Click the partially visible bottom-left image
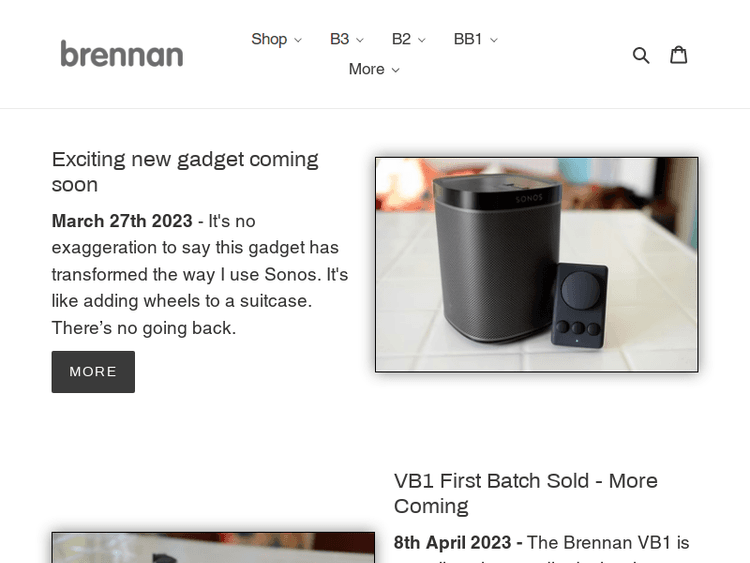 (213, 547)
